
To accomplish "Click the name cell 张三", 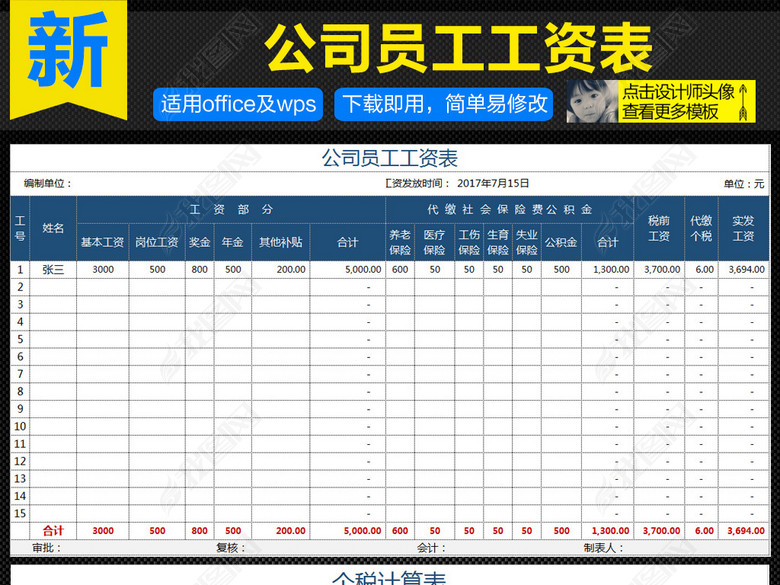I will tap(53, 270).
